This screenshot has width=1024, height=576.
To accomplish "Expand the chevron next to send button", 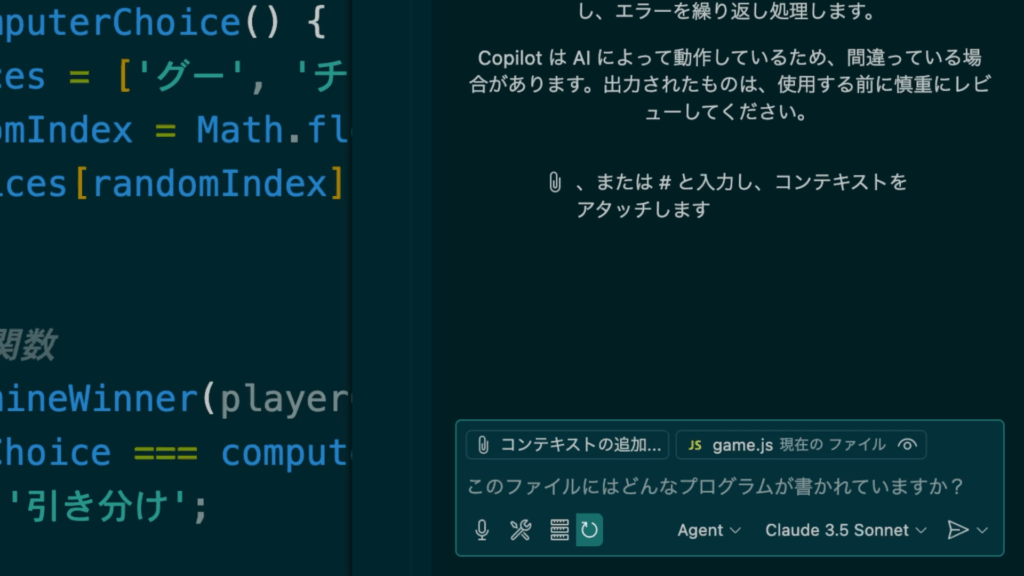I will pos(982,530).
